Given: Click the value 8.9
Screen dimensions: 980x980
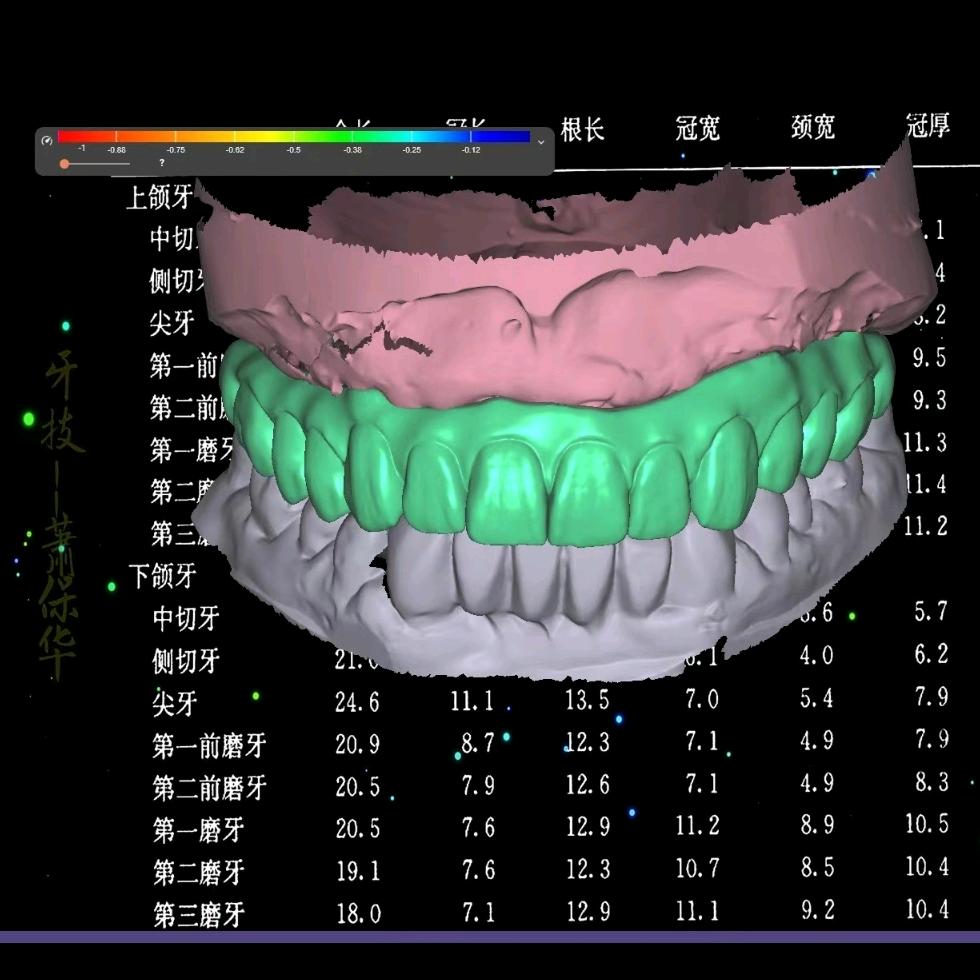Looking at the screenshot, I should click(x=818, y=825).
